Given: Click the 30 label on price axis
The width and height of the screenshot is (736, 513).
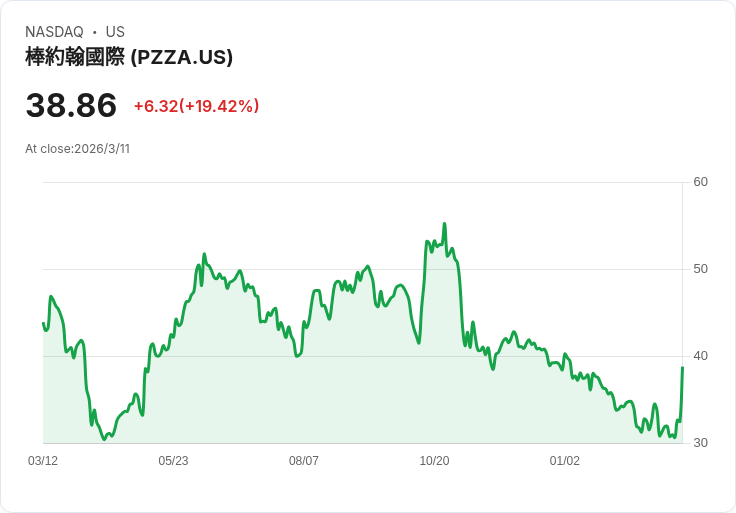Looking at the screenshot, I should click(700, 443).
